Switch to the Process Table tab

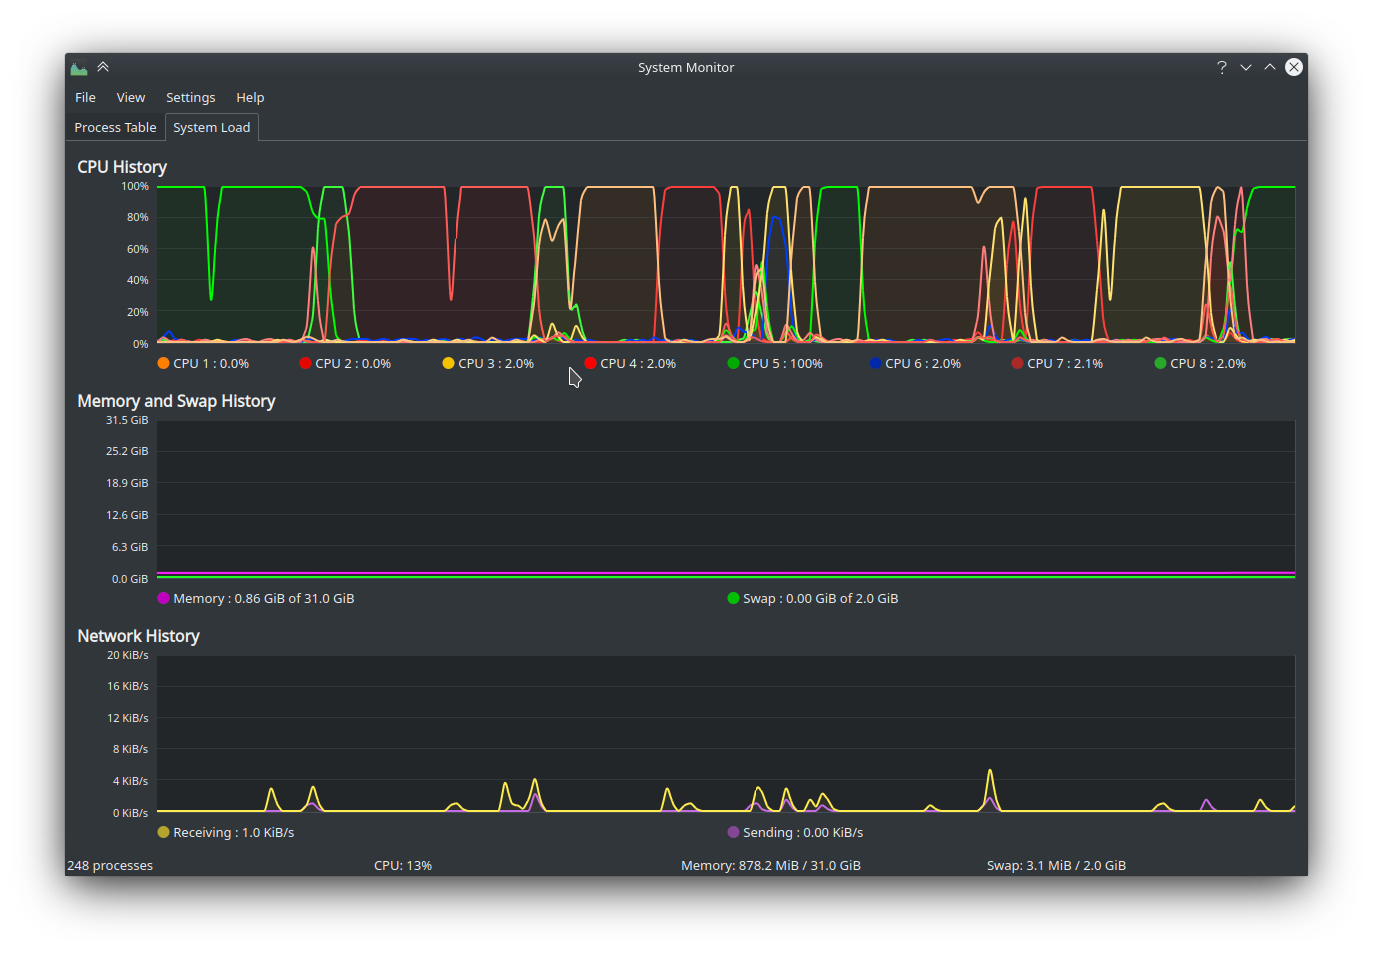click(115, 127)
